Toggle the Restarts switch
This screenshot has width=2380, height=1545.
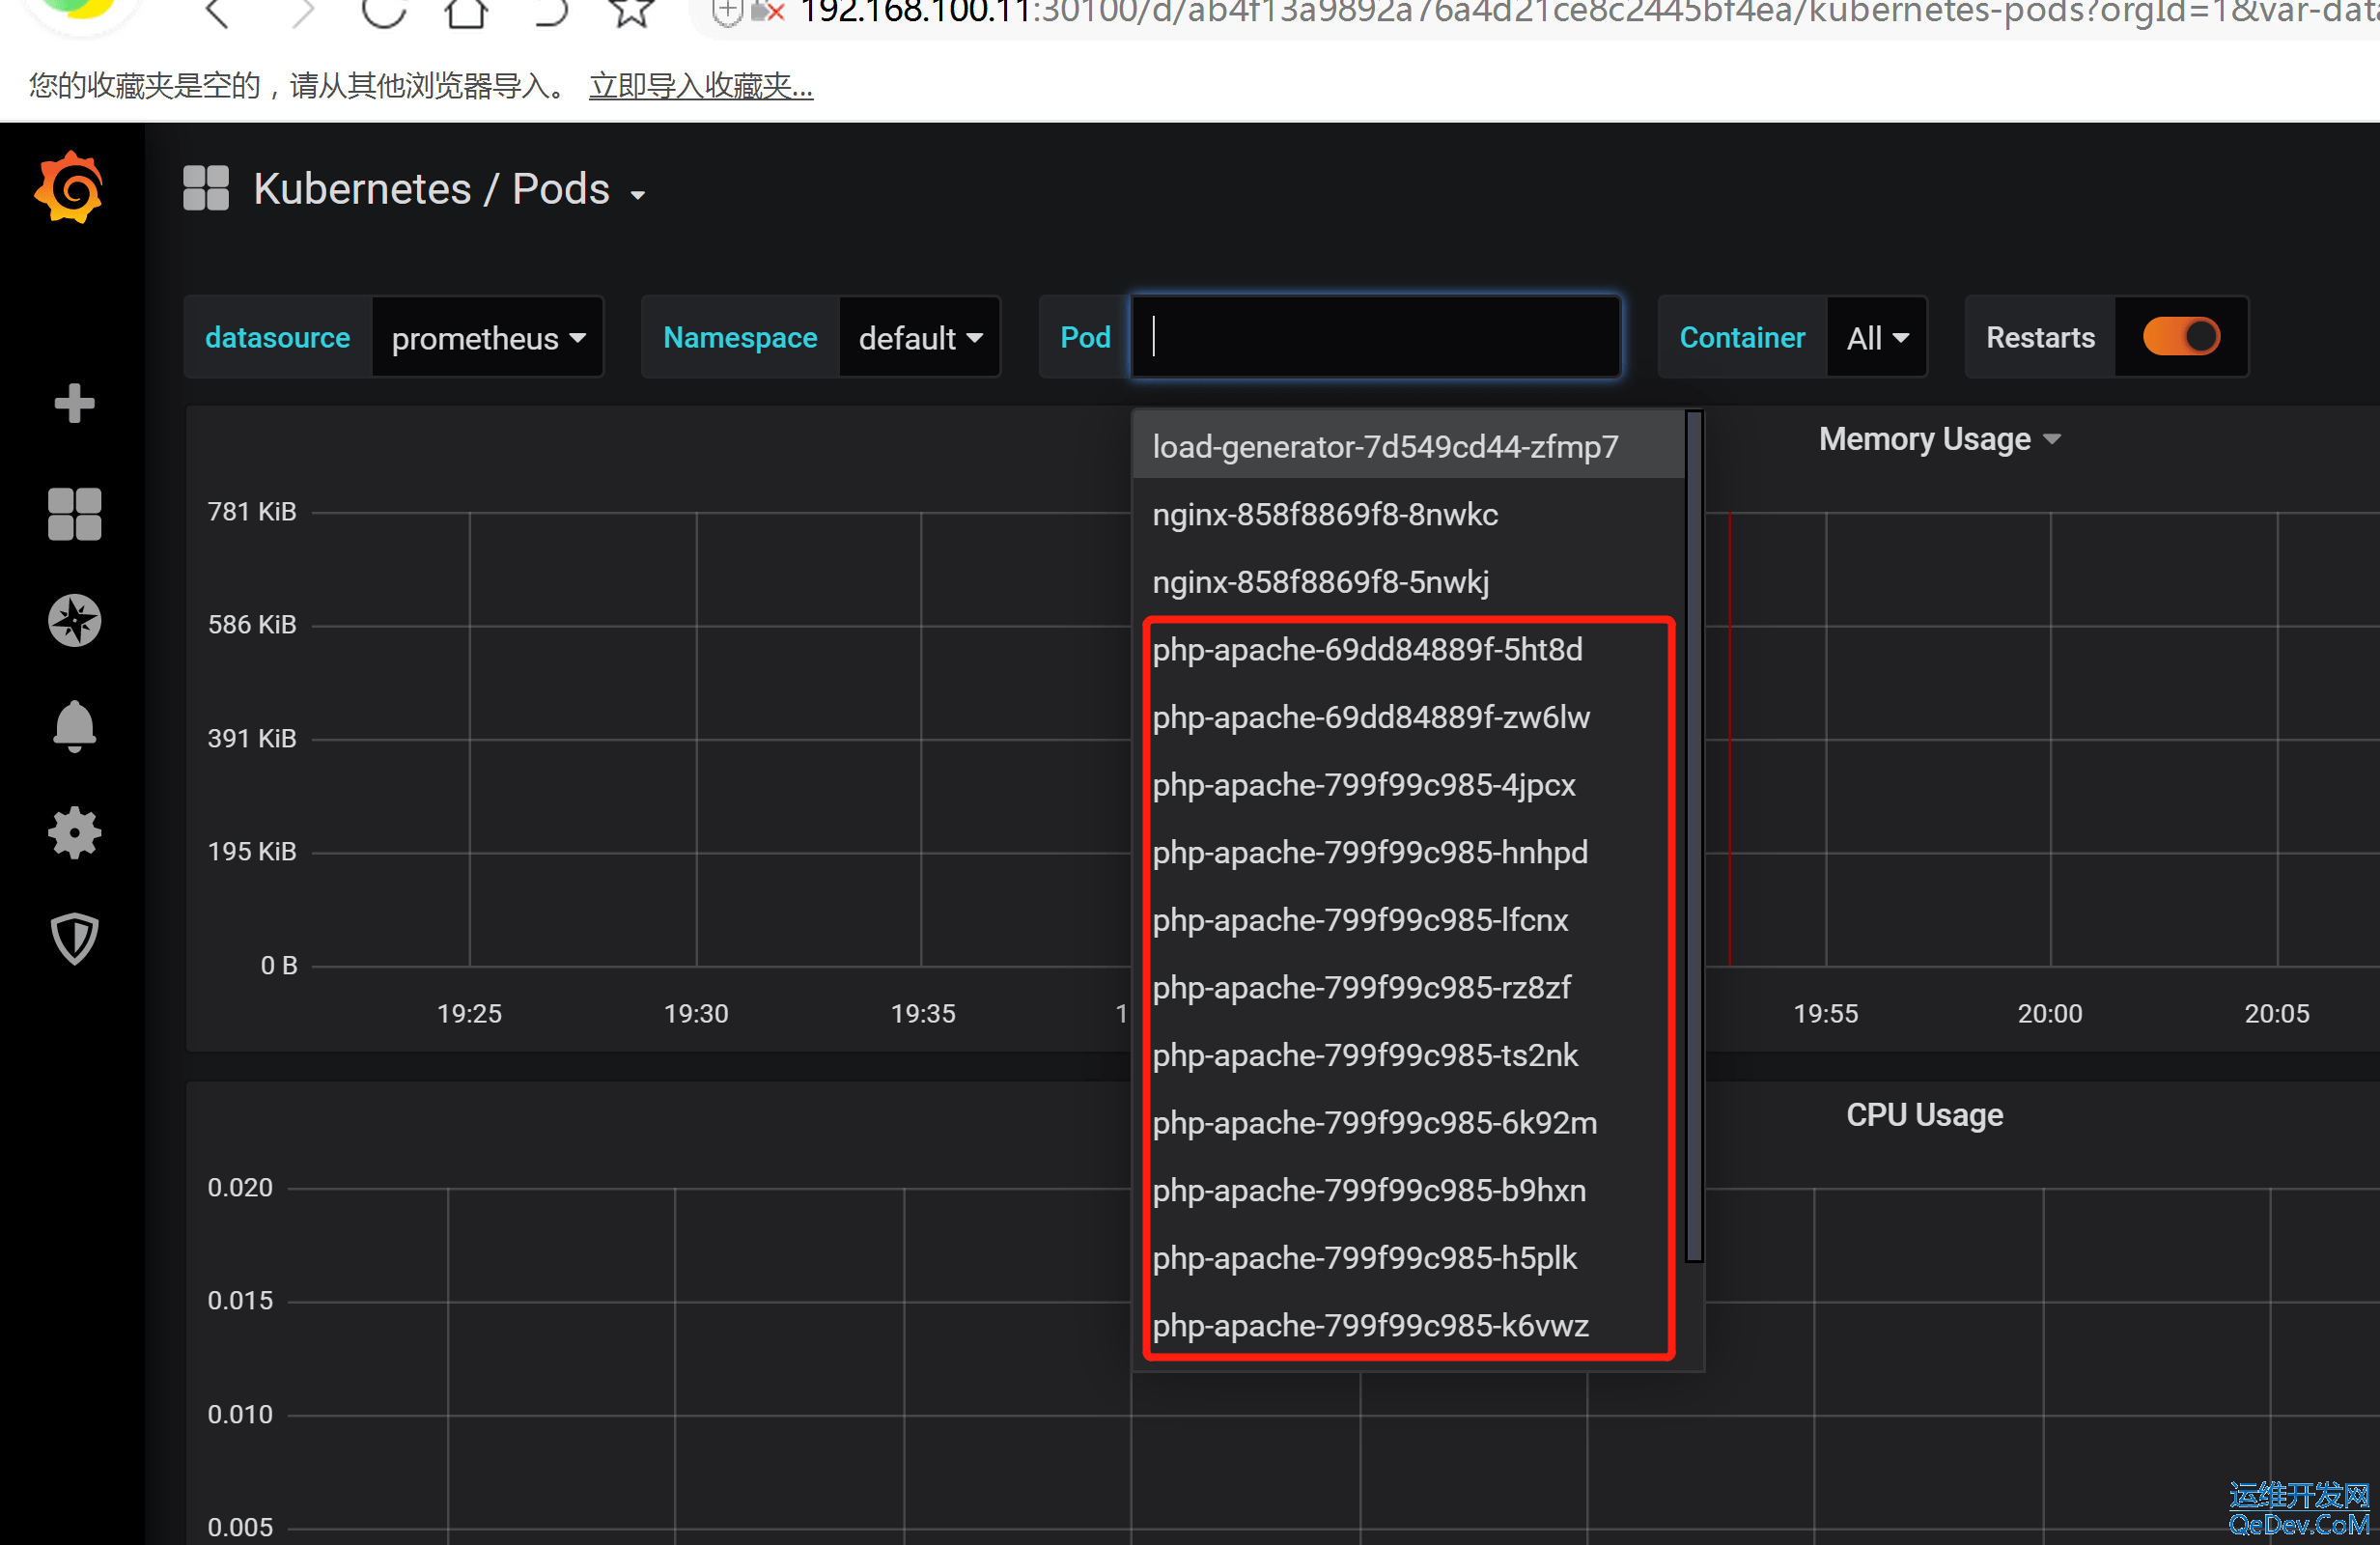pyautogui.click(x=2181, y=337)
